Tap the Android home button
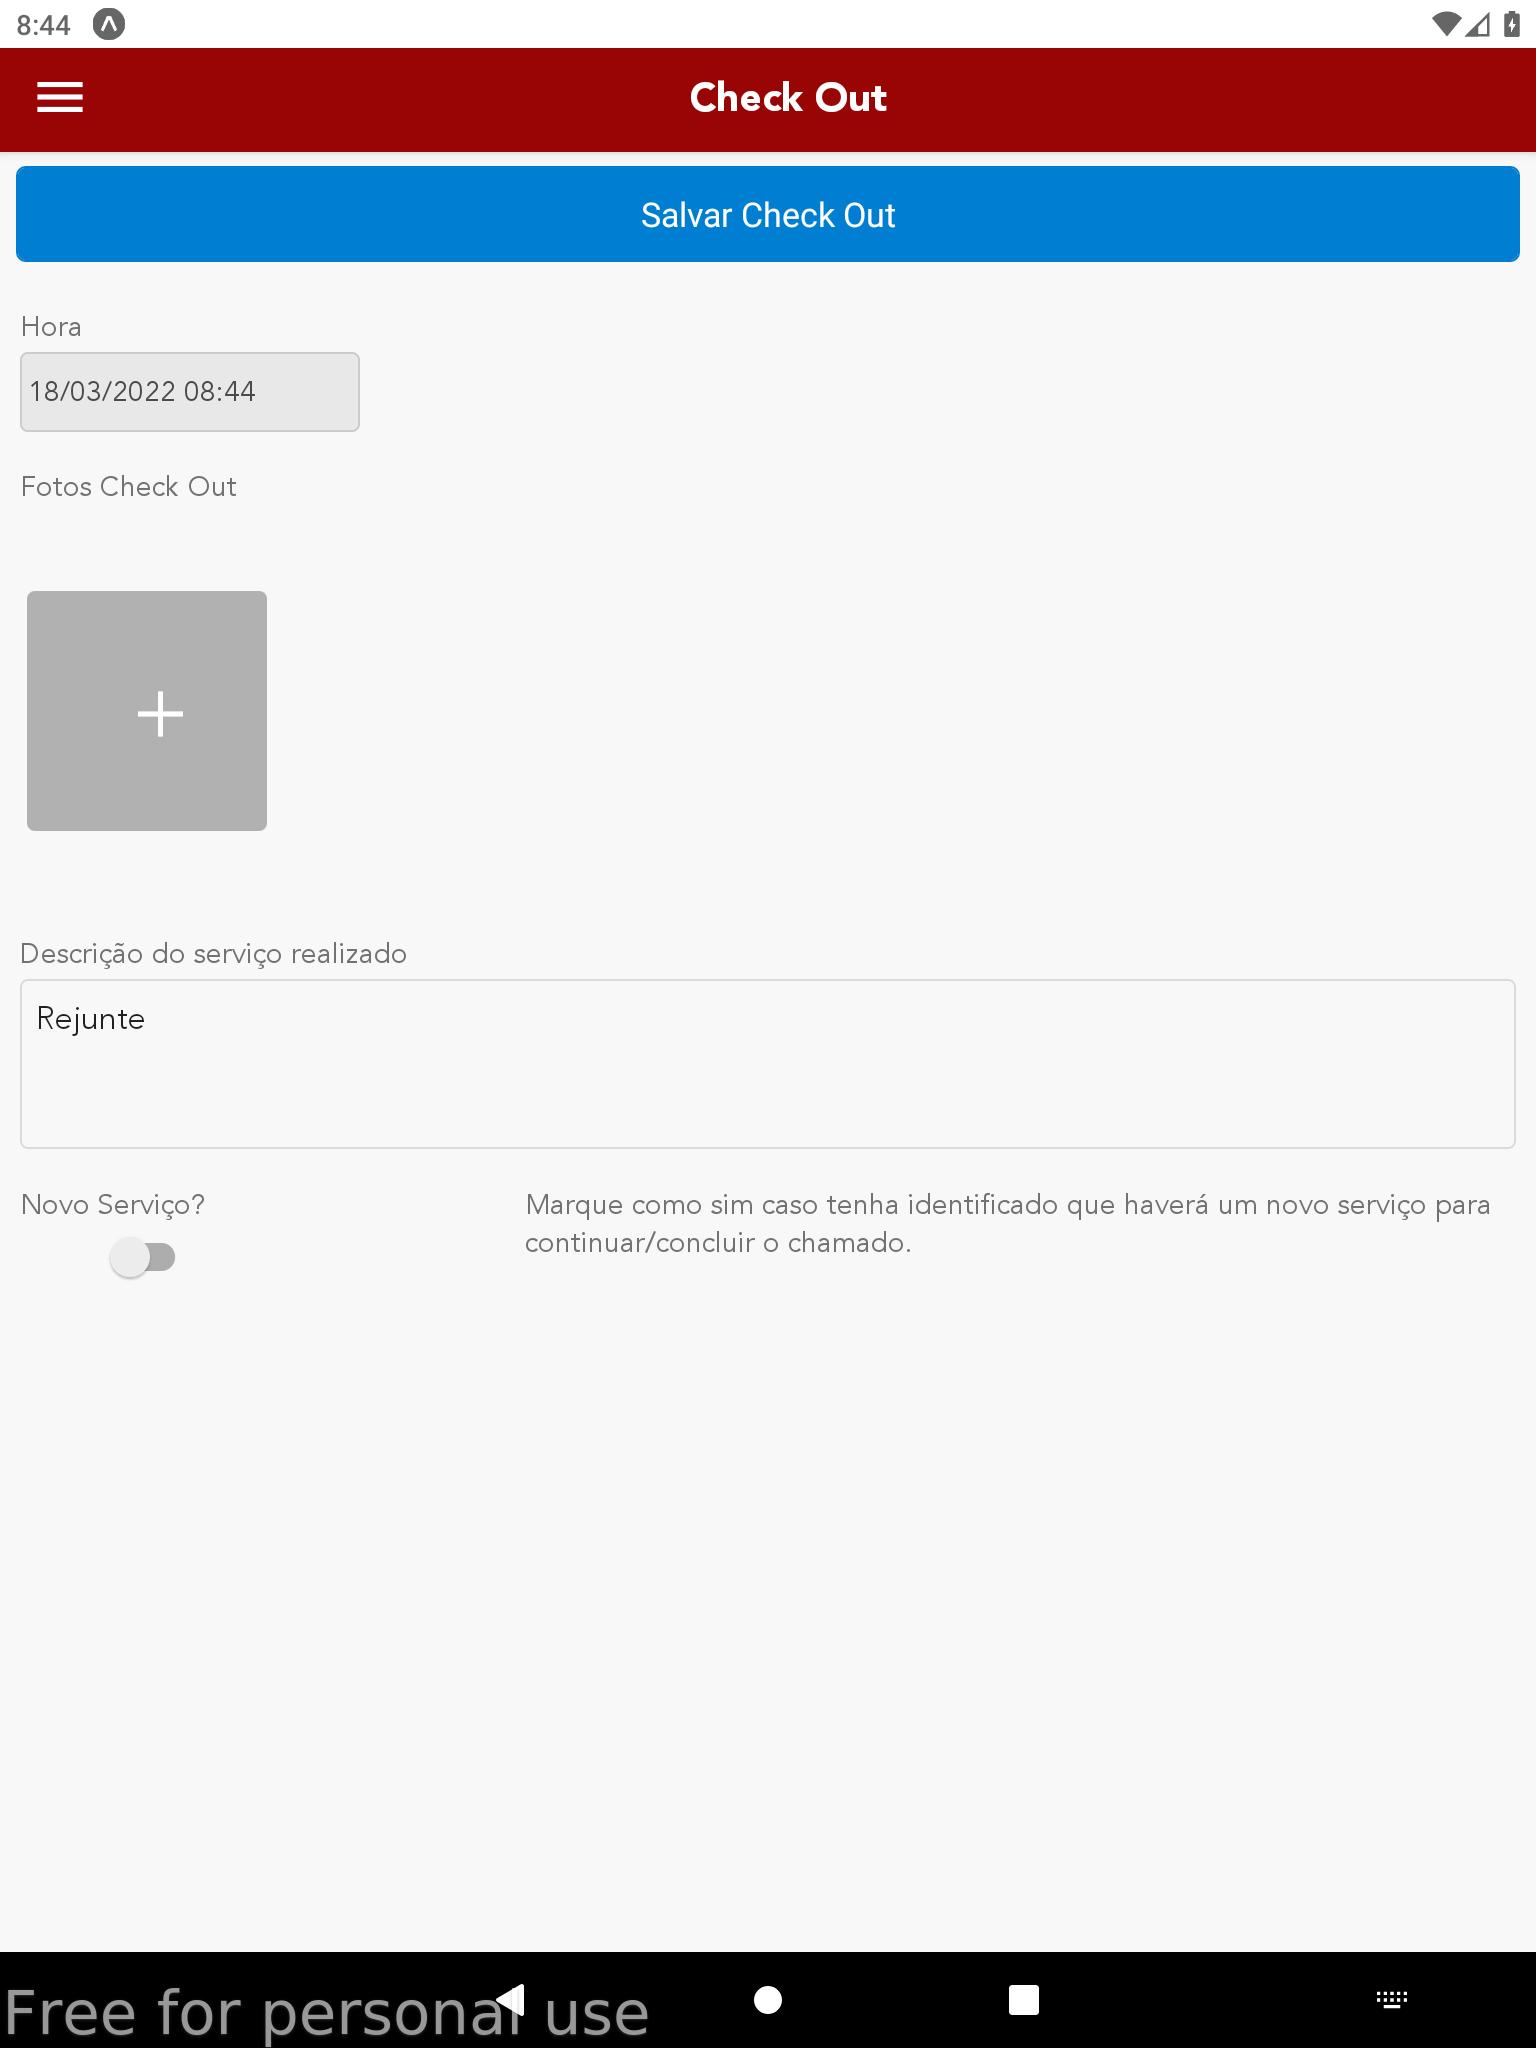The width and height of the screenshot is (1536, 2048). pyautogui.click(x=768, y=2000)
